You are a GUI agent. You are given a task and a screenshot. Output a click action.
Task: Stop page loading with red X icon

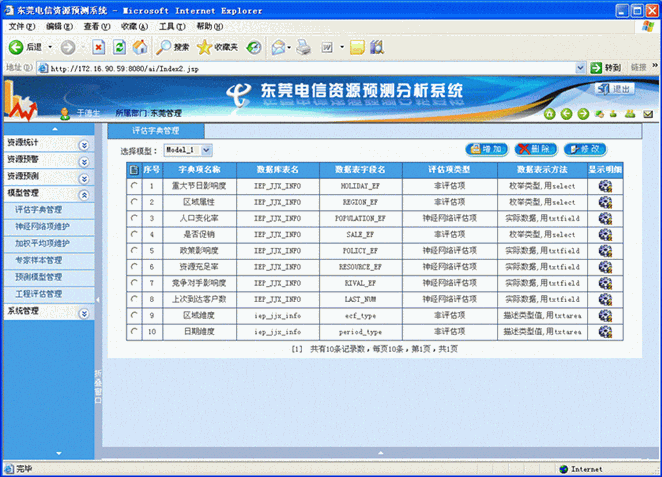98,47
